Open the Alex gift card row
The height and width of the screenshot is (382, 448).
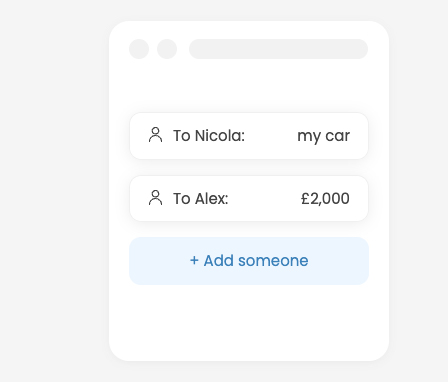[x=249, y=199]
